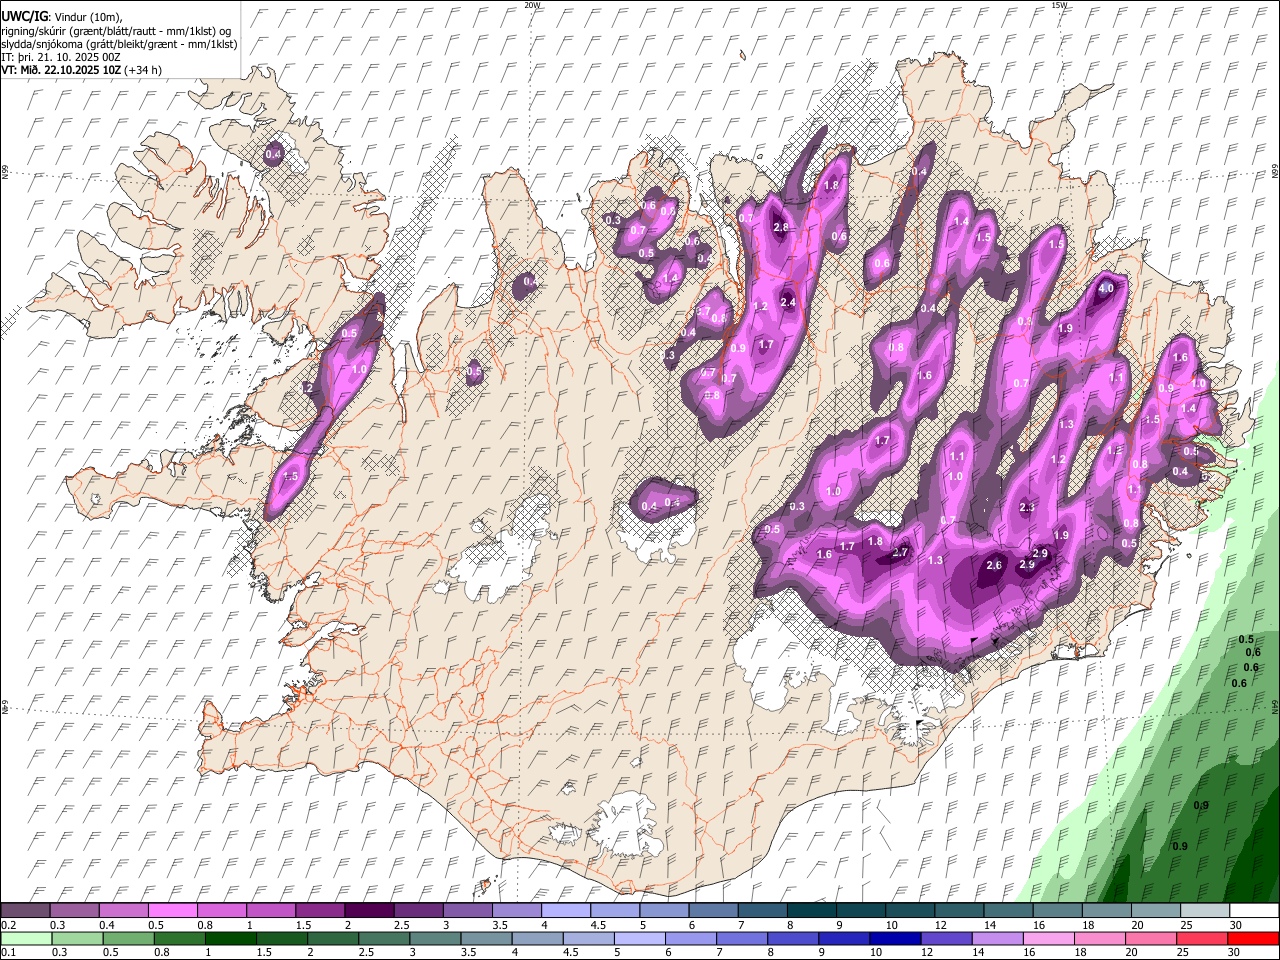Image resolution: width=1280 pixels, height=960 pixels.
Task: Select the 'VT: Mið. 22.10.2025 10Z' valid time
Action: [x=59, y=70]
